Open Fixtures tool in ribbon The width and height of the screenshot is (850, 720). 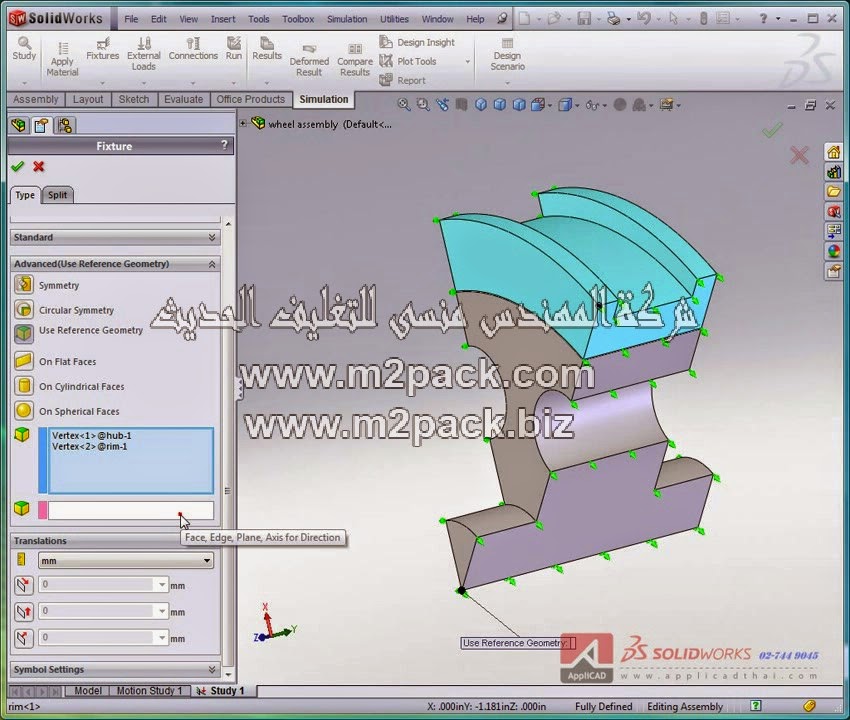pos(102,49)
